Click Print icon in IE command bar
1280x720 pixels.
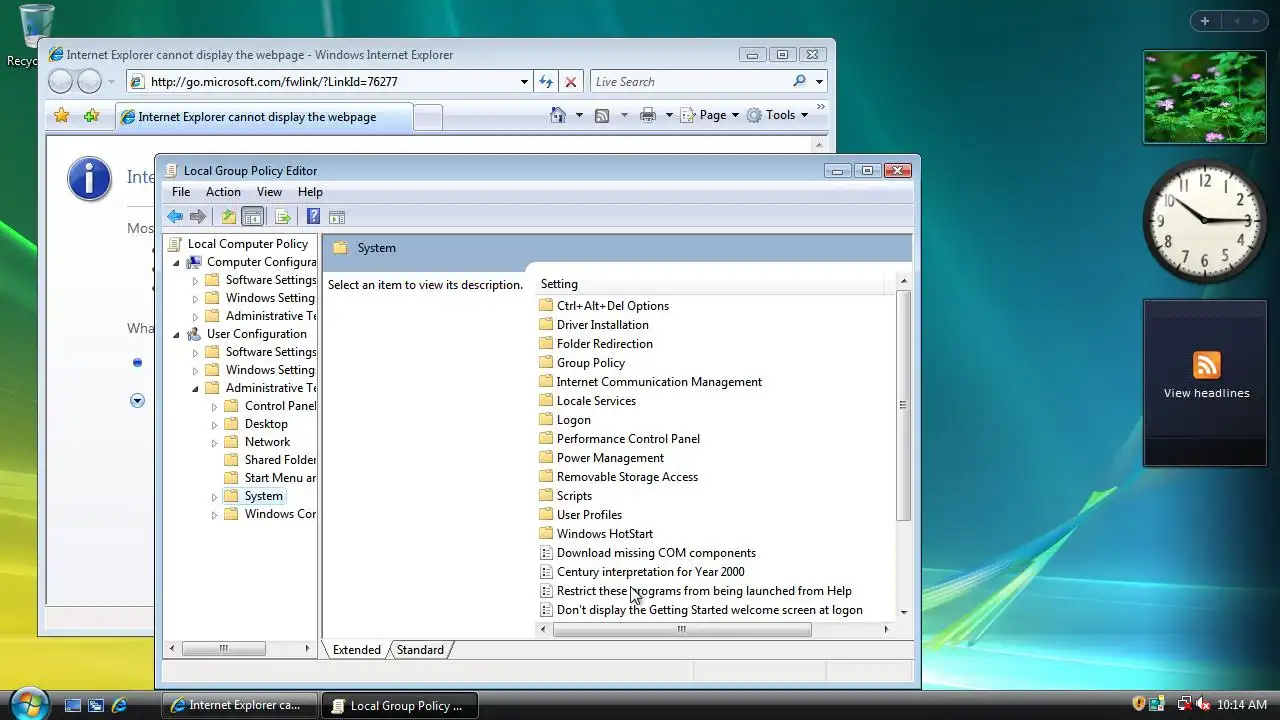[x=648, y=116]
